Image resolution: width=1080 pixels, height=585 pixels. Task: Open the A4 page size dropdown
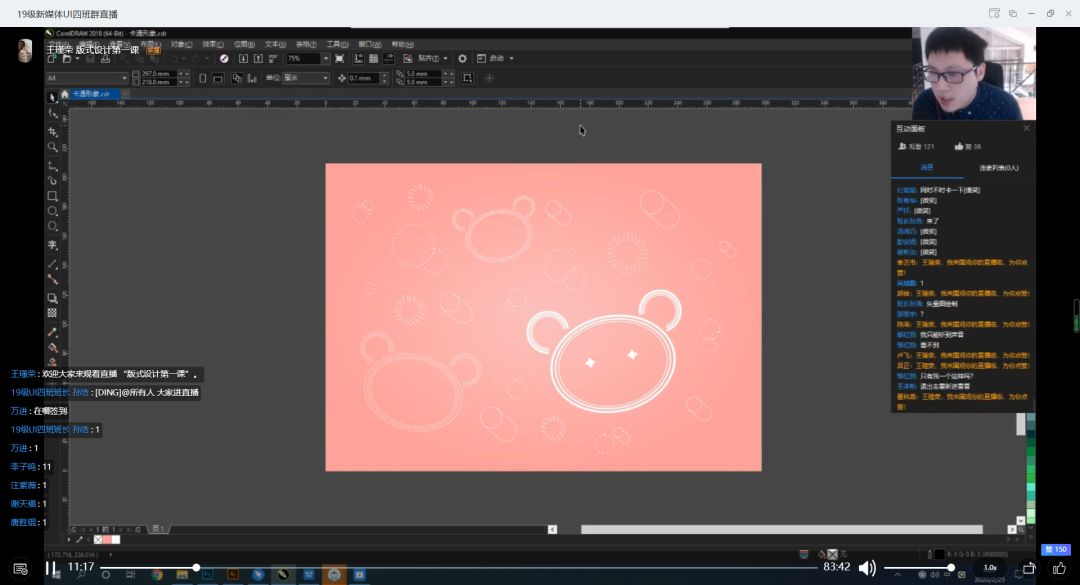pyautogui.click(x=124, y=78)
